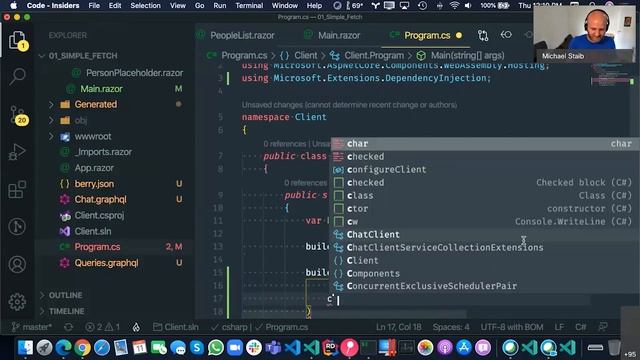Open the Search view in activity bar
This screenshot has height=360, width=640.
tap(17, 76)
